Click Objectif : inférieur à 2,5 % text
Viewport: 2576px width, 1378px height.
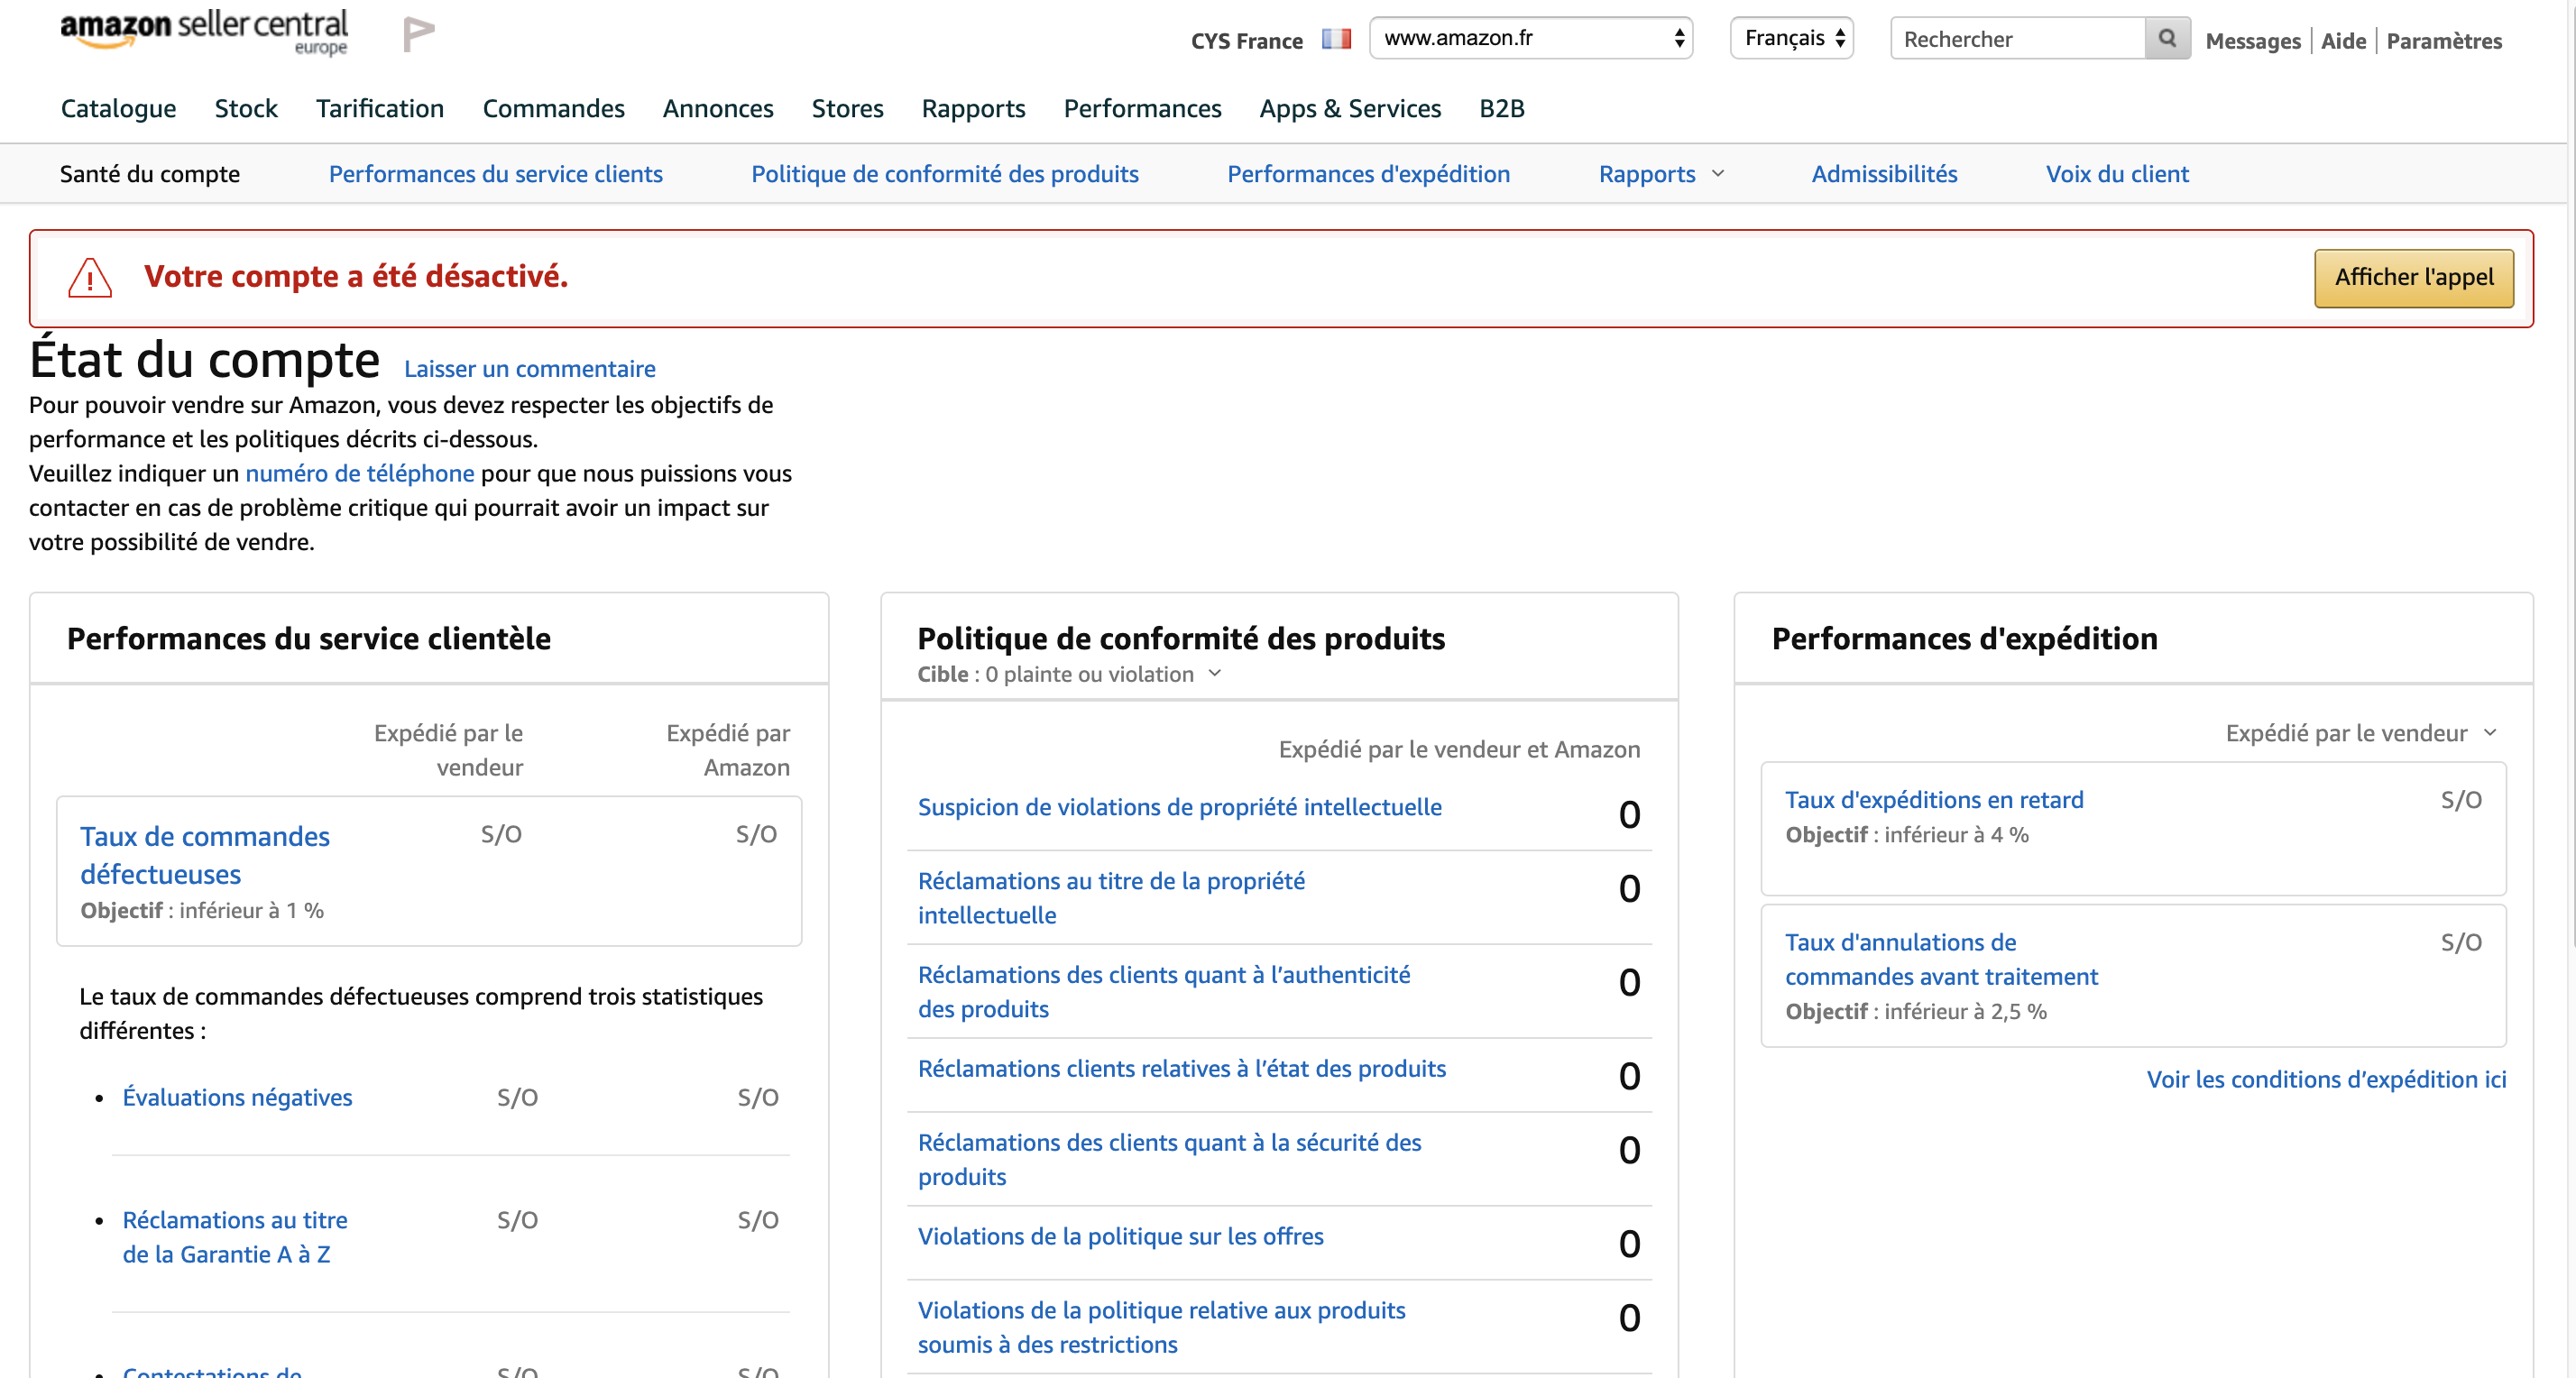pyautogui.click(x=1915, y=1011)
